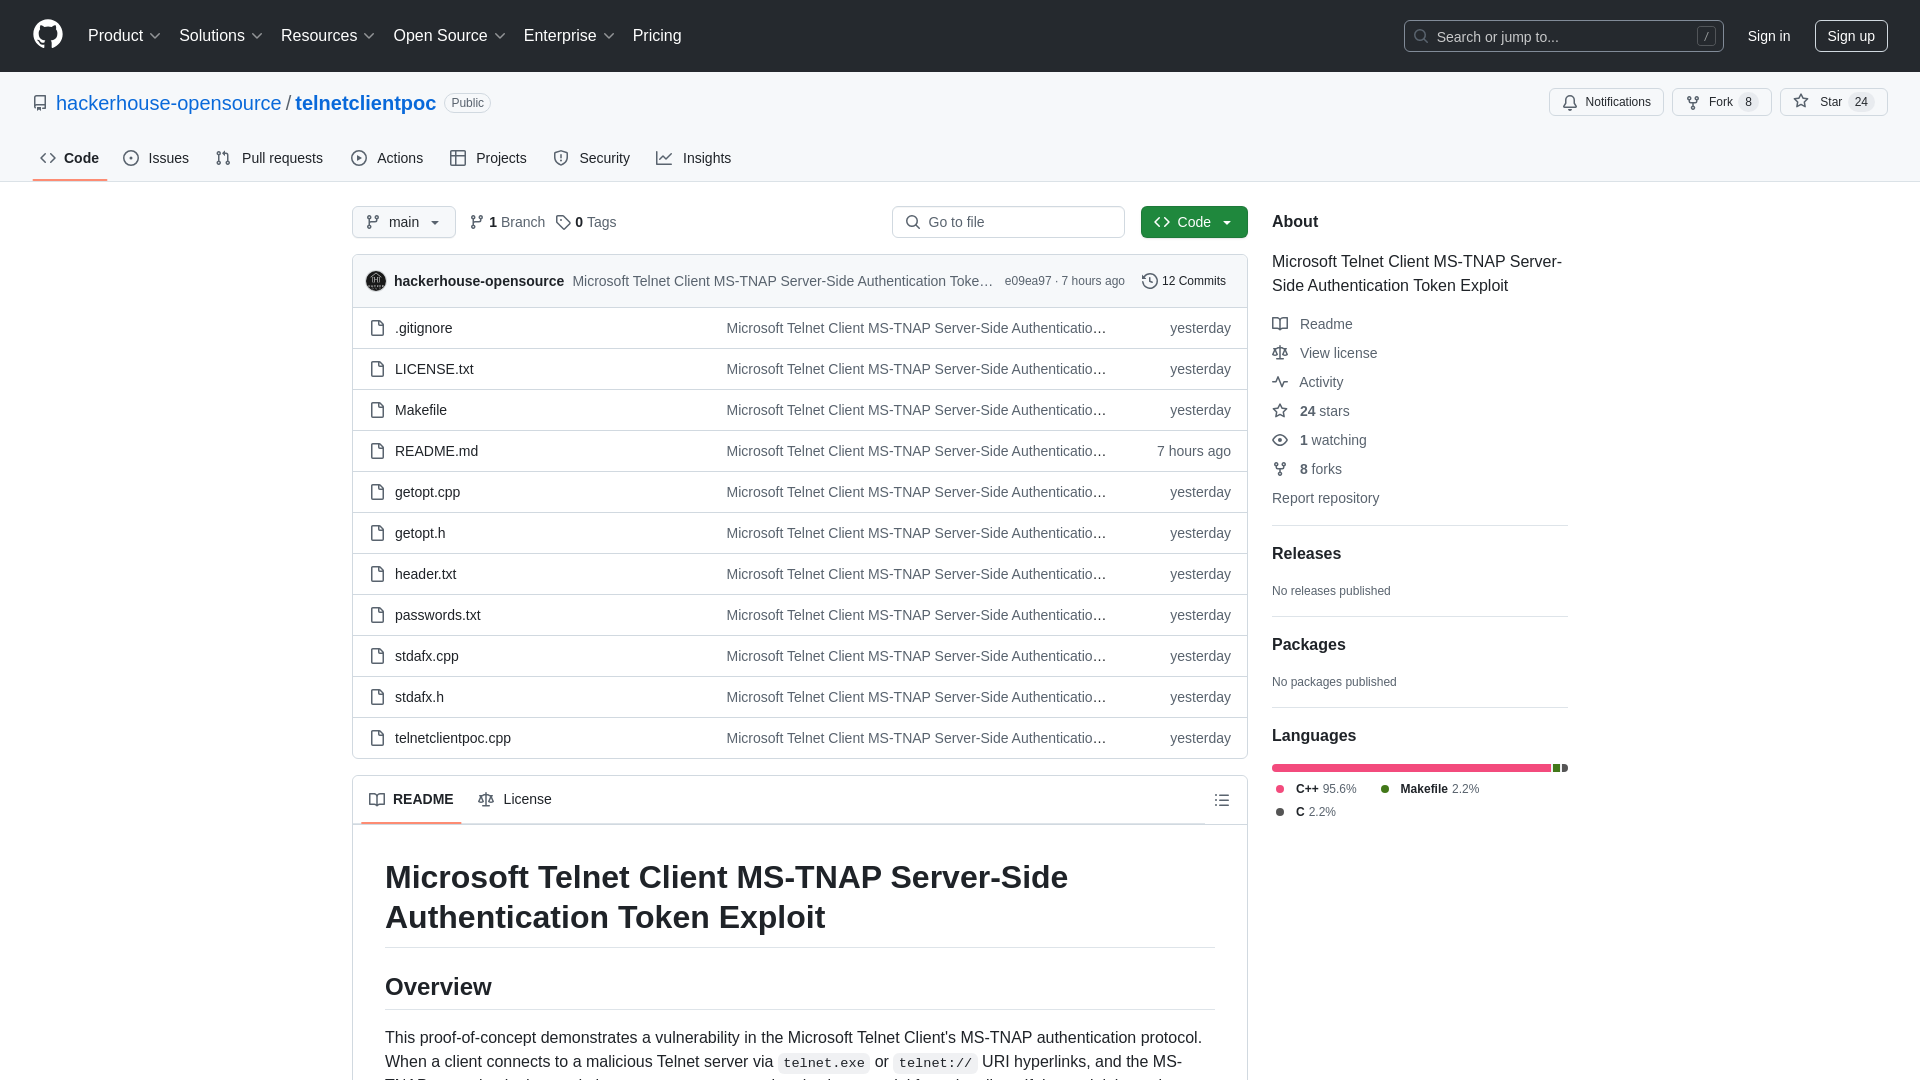1920x1080 pixels.
Task: Open getopt.cpp source file
Action: (427, 492)
